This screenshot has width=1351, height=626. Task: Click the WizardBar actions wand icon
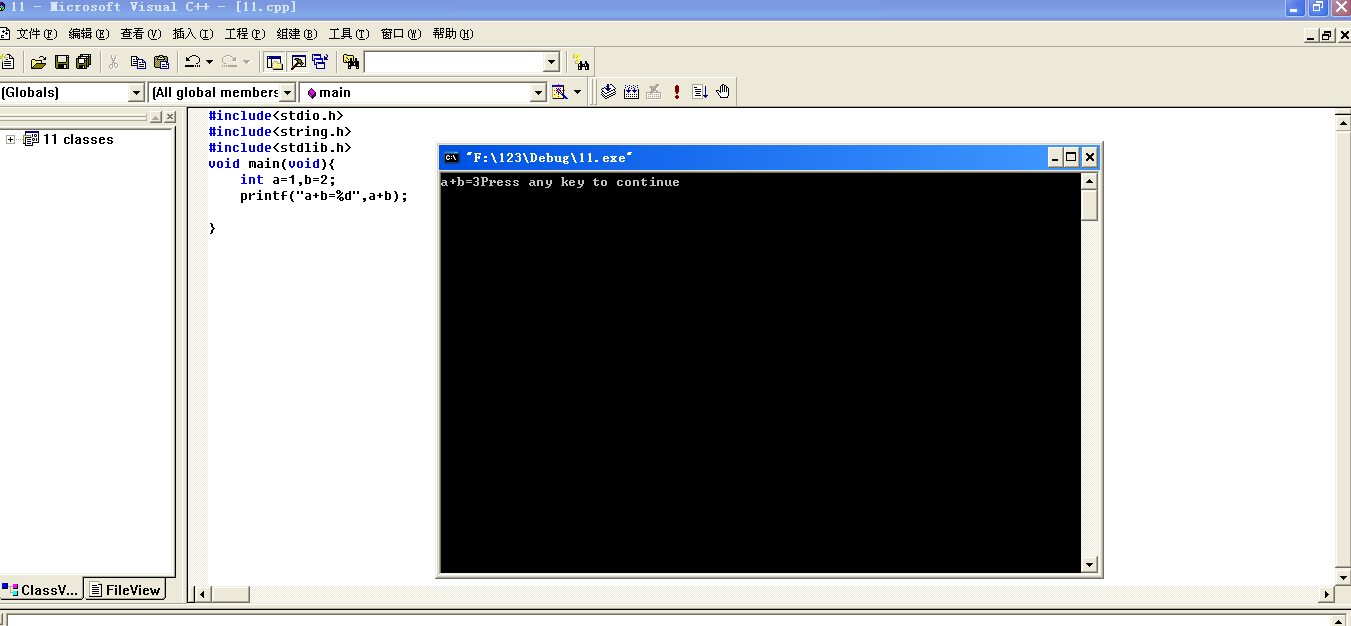[560, 92]
